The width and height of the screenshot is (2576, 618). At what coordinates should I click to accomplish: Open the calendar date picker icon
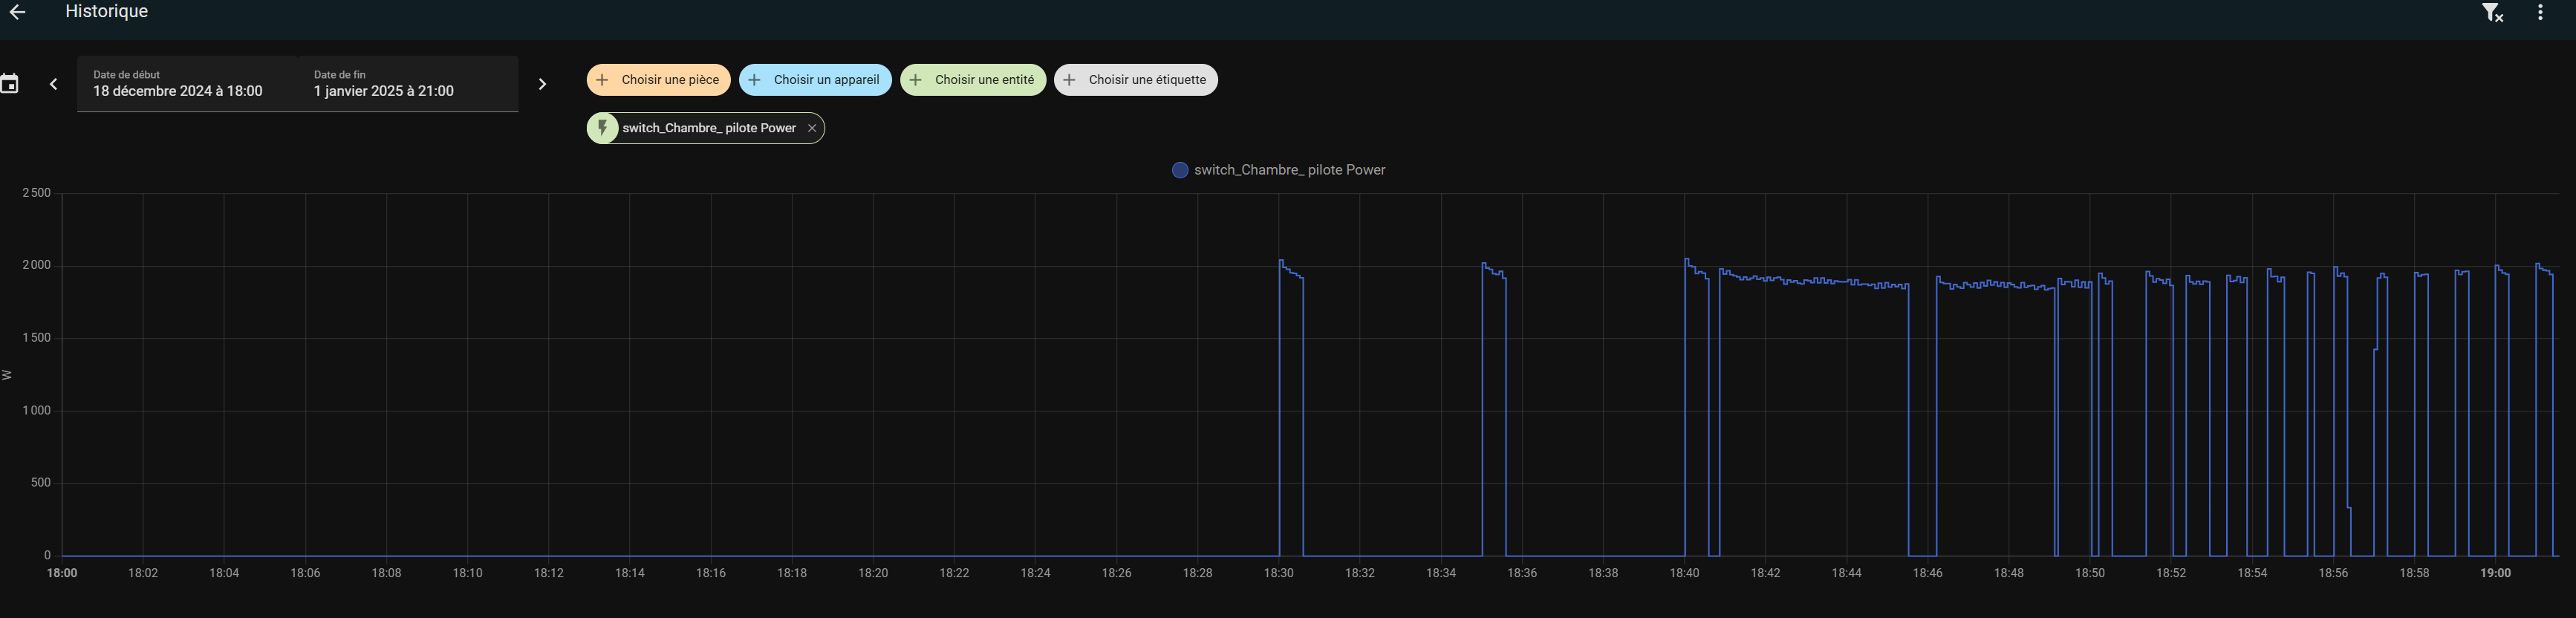pos(9,84)
